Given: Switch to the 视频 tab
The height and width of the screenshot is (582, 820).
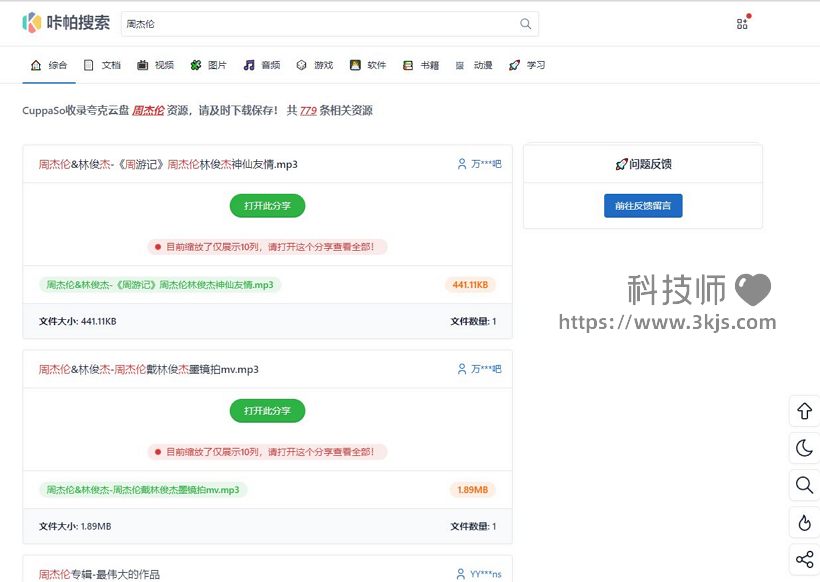Looking at the screenshot, I should point(155,65).
